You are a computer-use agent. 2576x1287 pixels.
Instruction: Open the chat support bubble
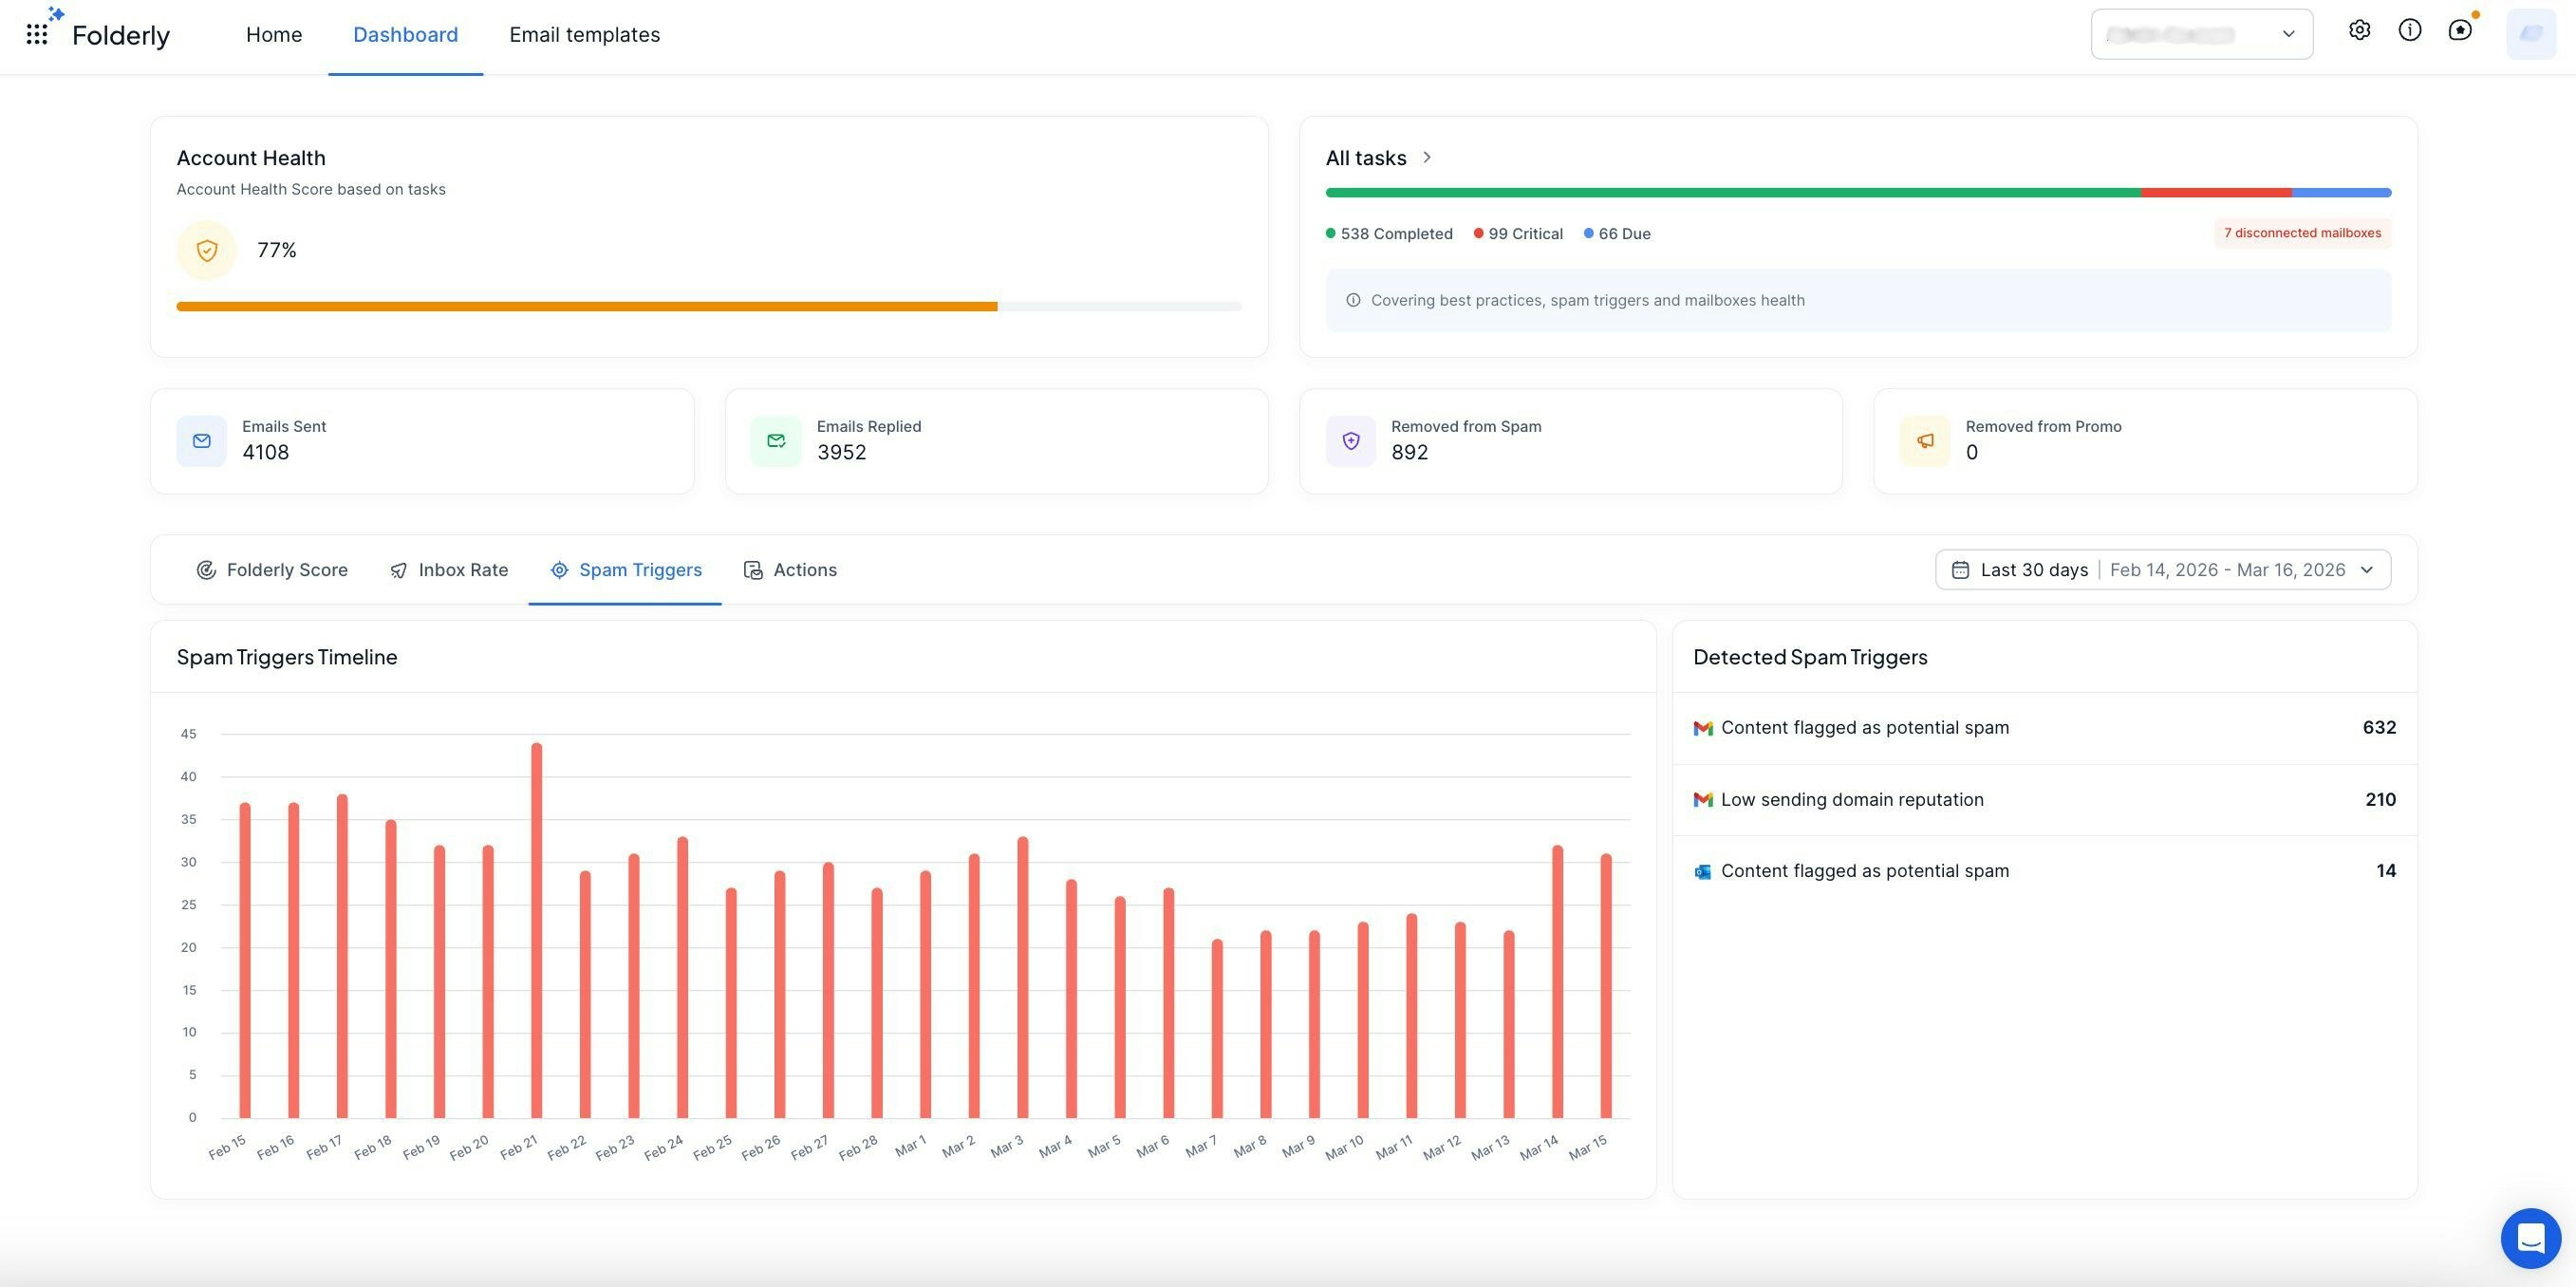2530,1238
